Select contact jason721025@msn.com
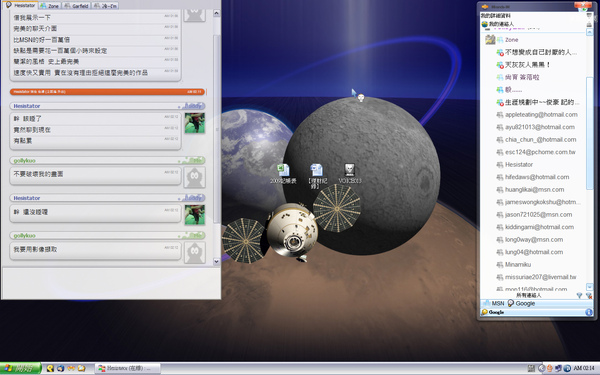Image resolution: width=600 pixels, height=375 pixels. (534, 215)
